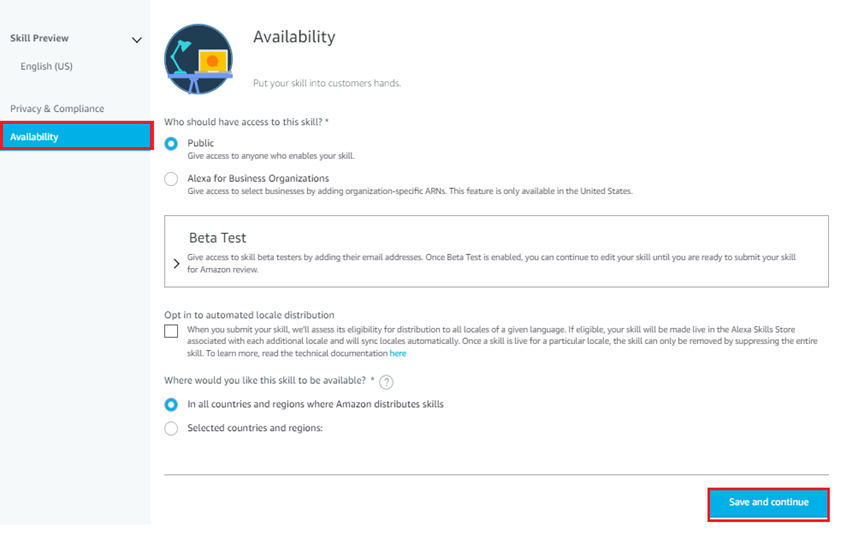
Task: Collapse the Skill Preview section arrow
Action: 137,40
